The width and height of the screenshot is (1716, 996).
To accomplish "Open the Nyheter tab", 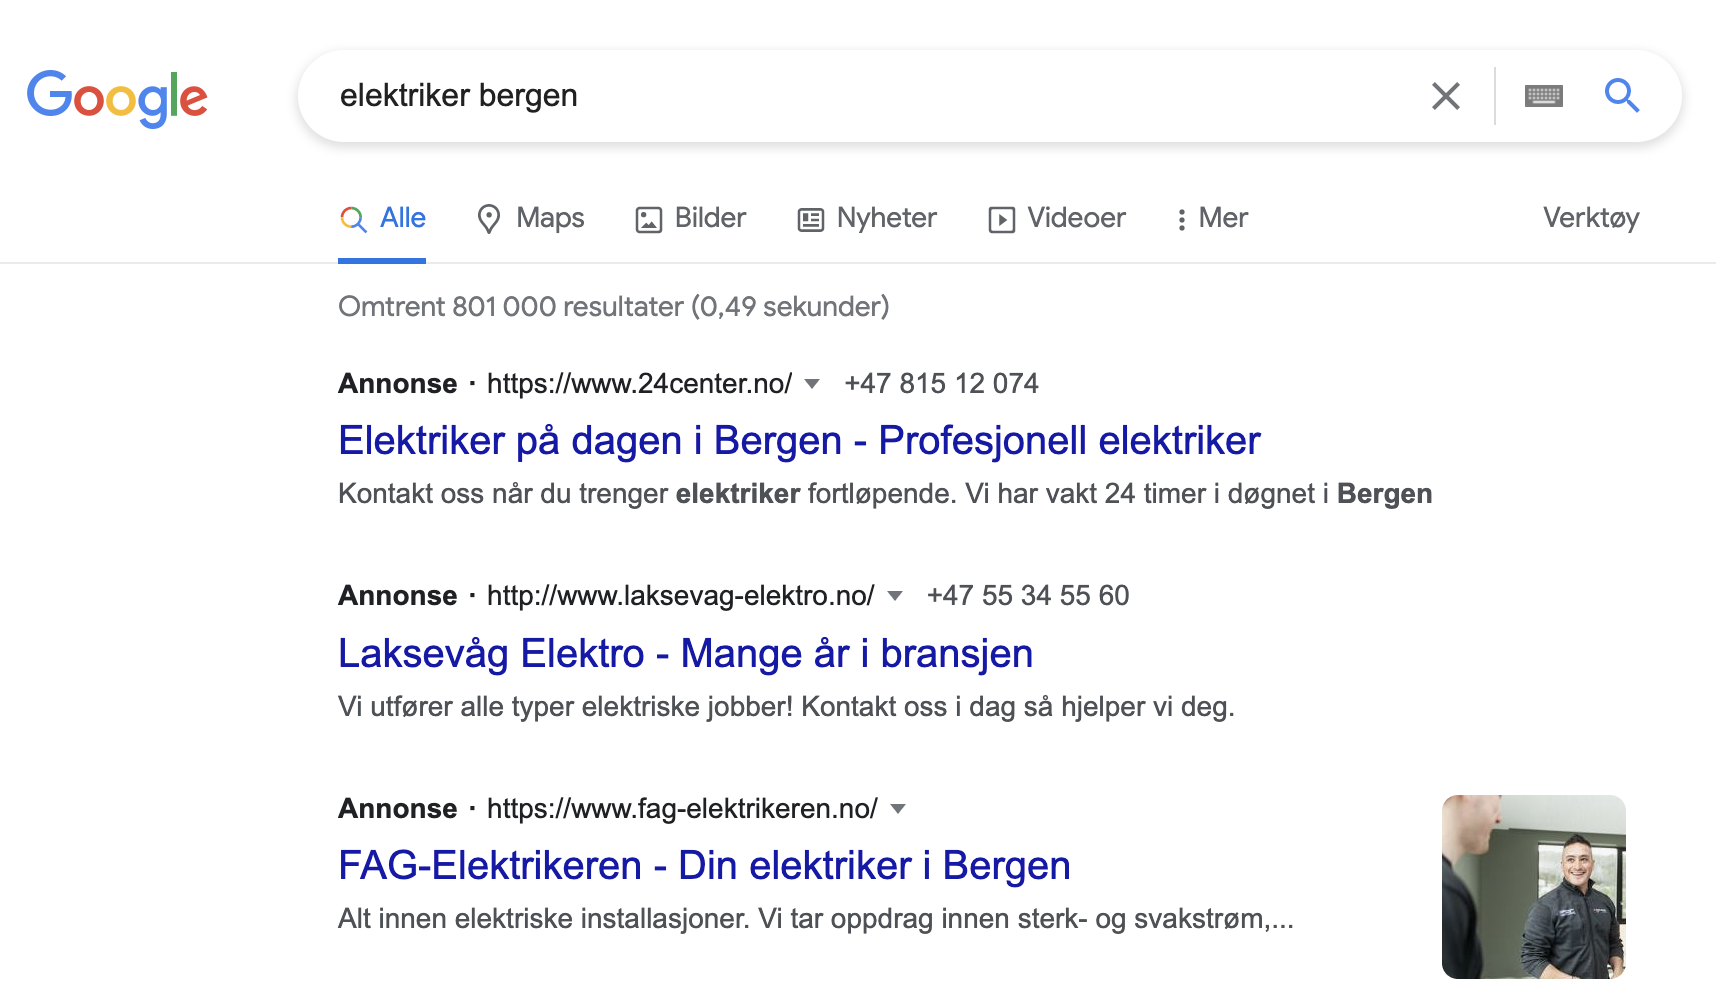I will [866, 218].
